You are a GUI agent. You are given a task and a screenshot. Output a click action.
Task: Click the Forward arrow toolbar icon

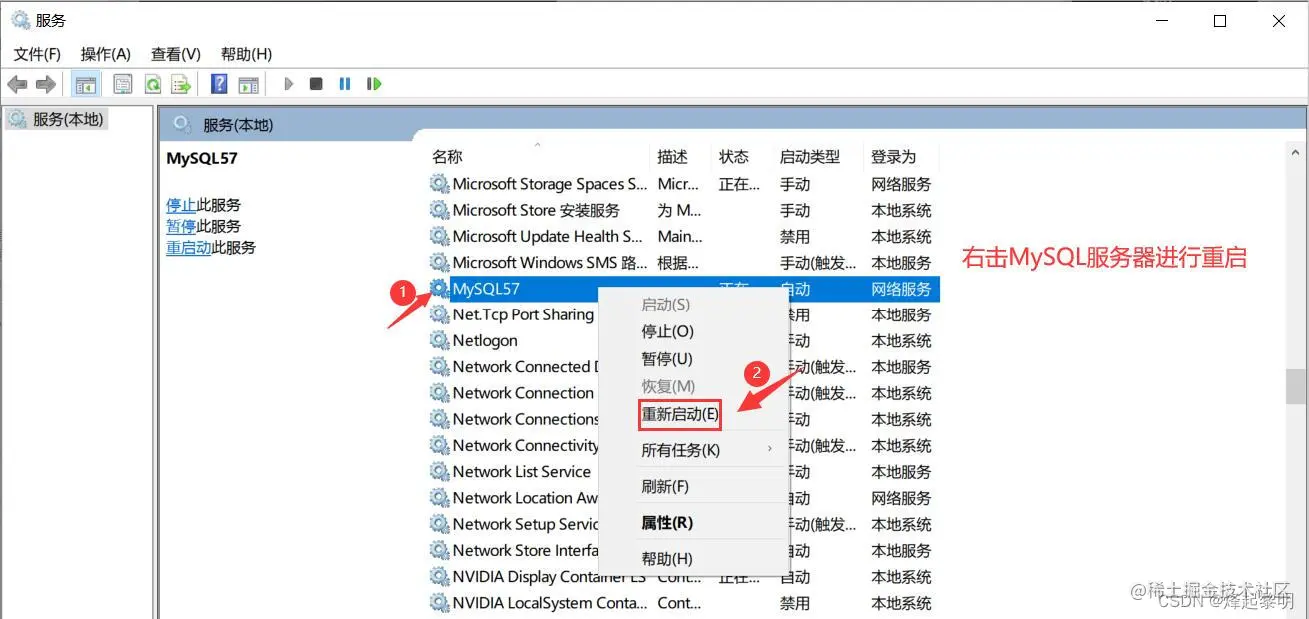[x=46, y=84]
